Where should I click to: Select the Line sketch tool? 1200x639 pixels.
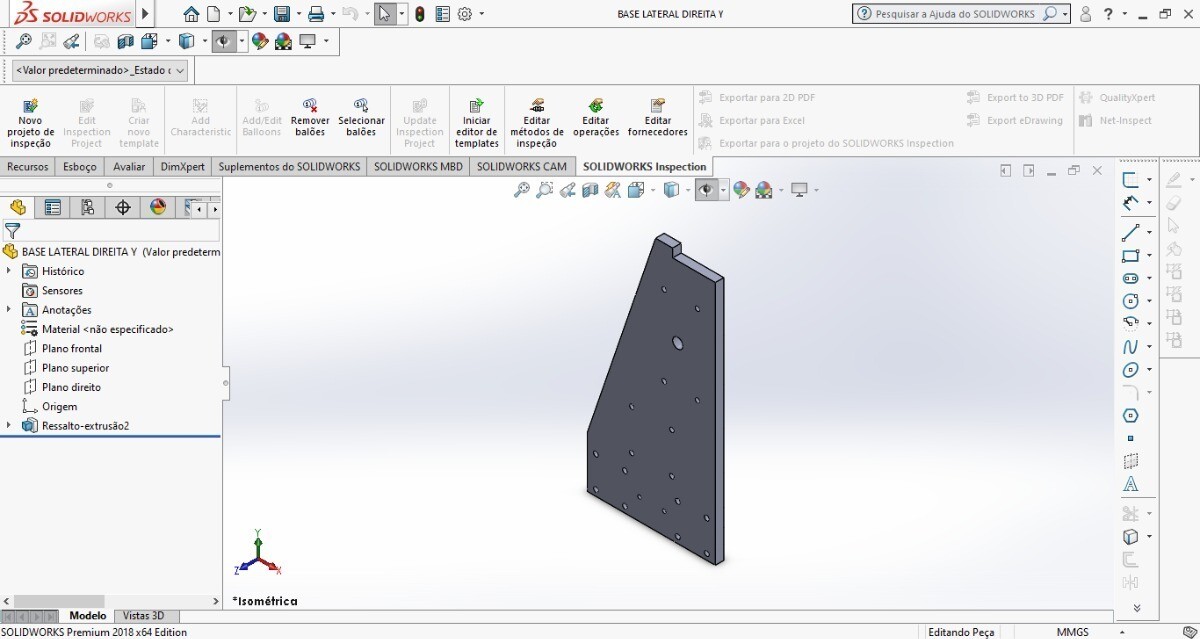(x=1131, y=233)
